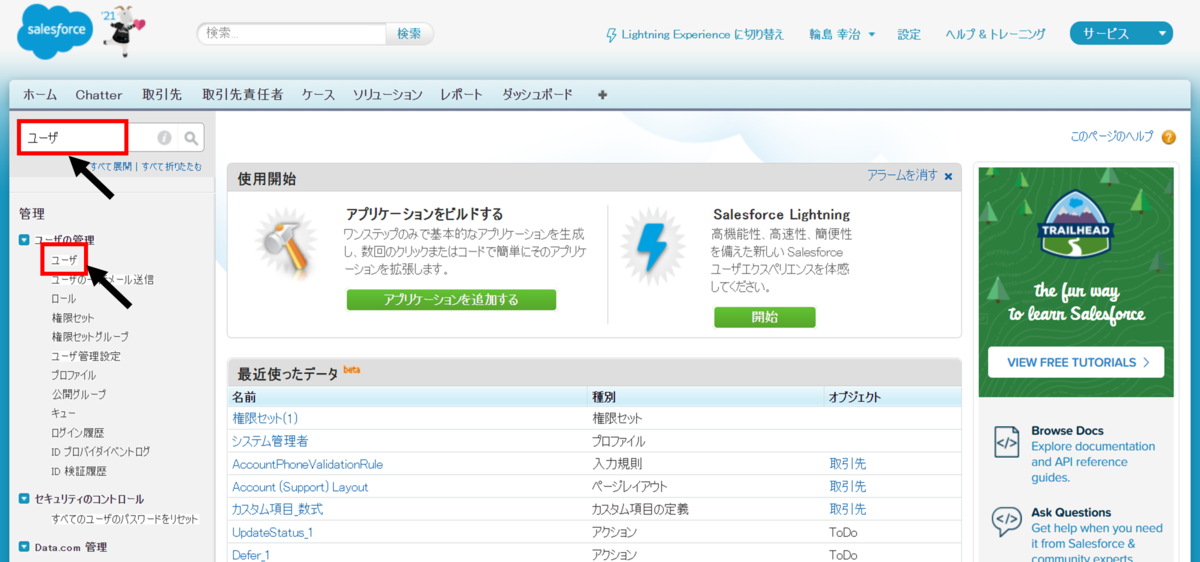Click the アラームを消す link
This screenshot has width=1200, height=562.
point(902,175)
